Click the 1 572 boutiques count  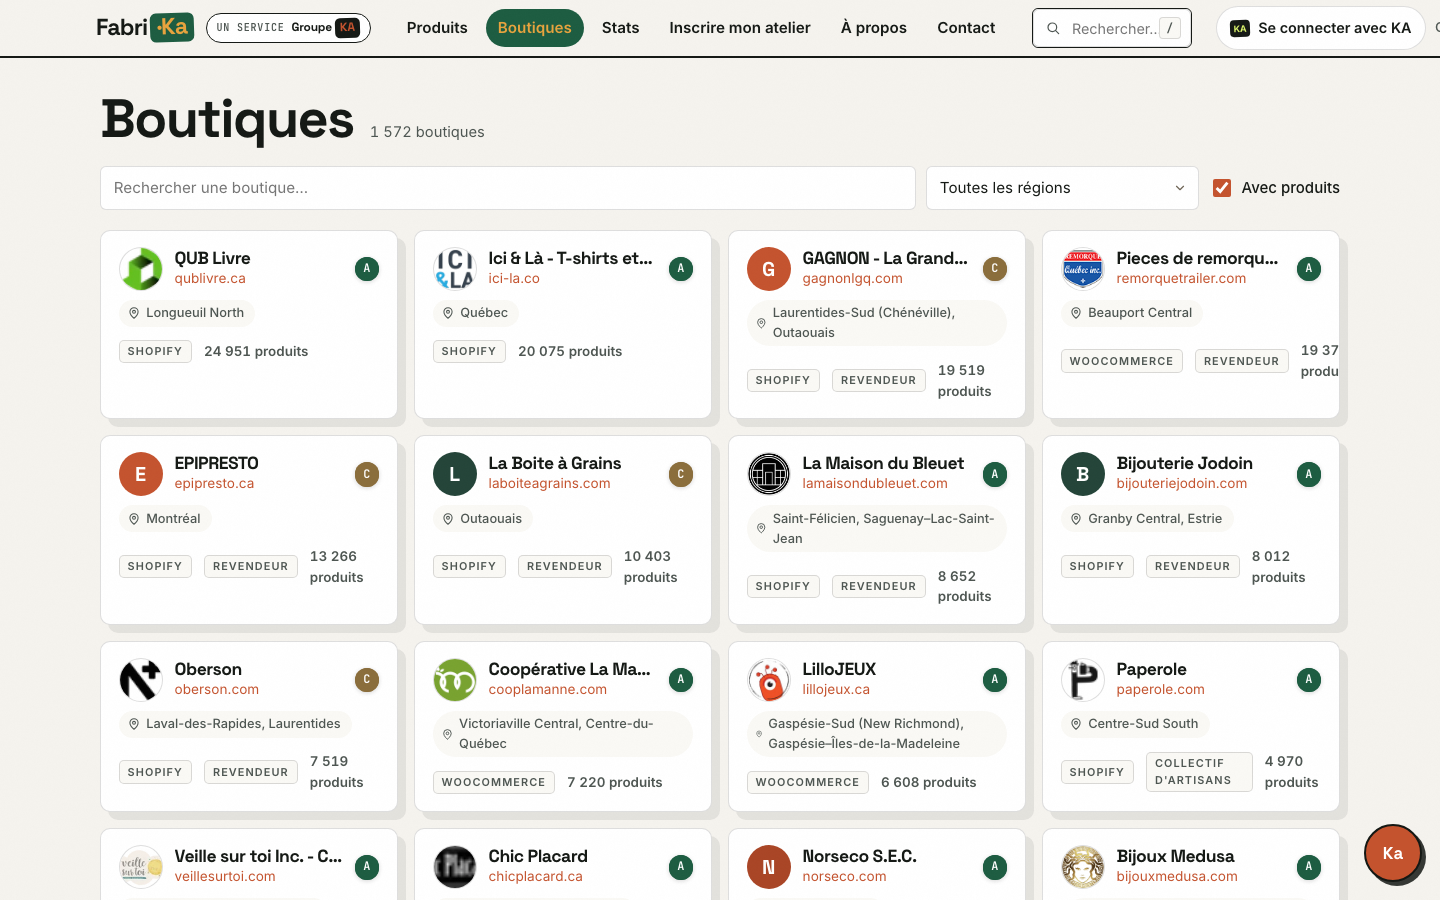(x=427, y=132)
